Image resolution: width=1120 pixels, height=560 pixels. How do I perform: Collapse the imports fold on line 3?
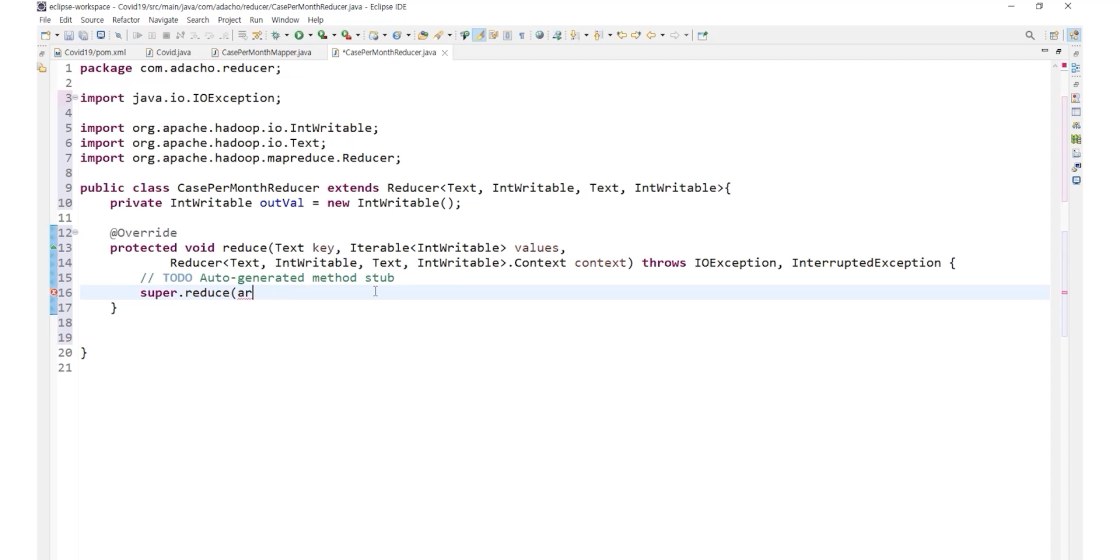[x=75, y=98]
